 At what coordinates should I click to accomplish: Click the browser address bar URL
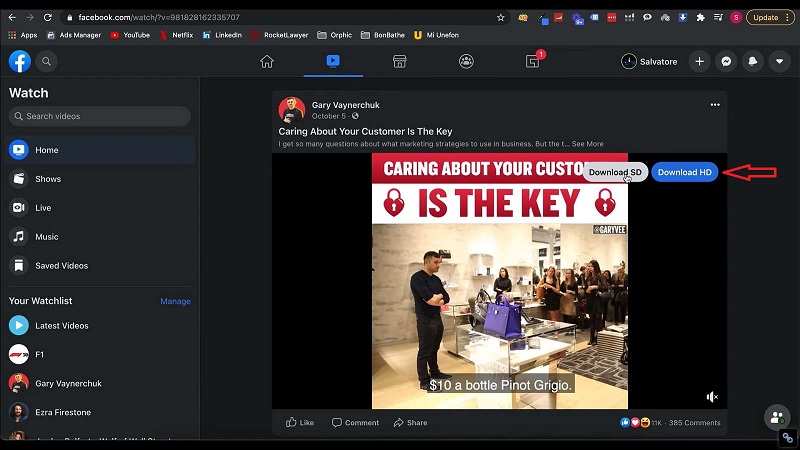tap(159, 17)
